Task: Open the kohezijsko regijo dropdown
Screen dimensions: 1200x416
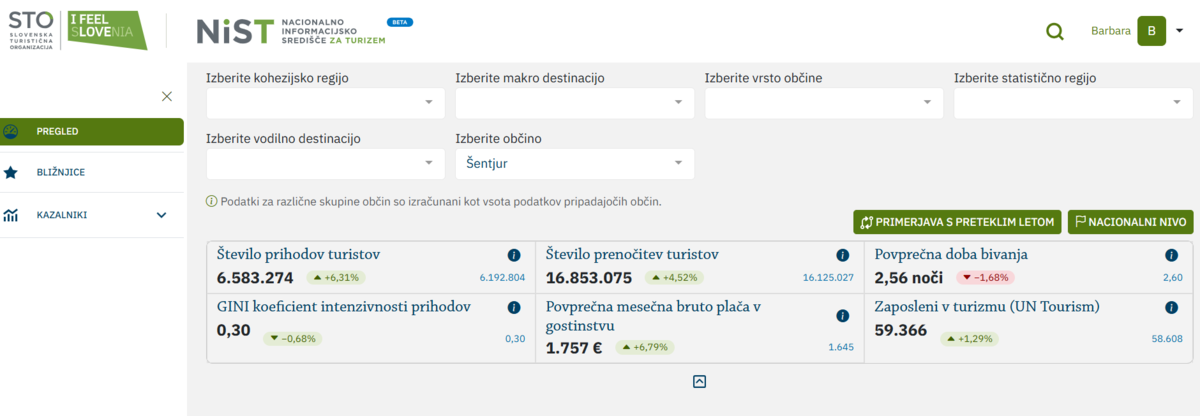Action: [x=325, y=102]
